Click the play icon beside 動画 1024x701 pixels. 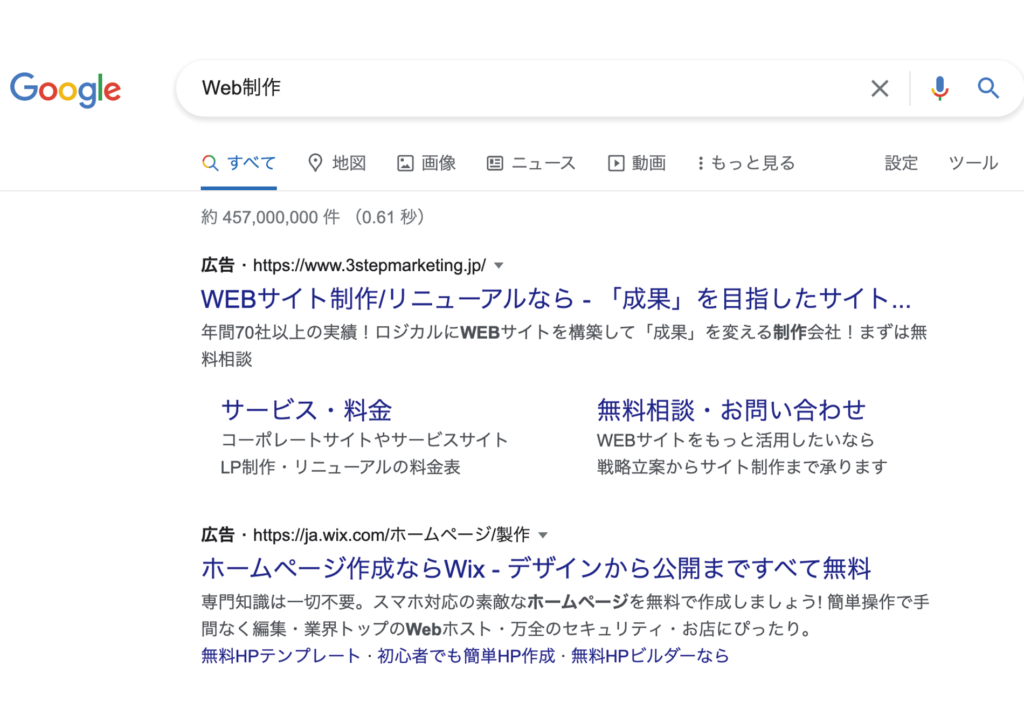[x=616, y=163]
